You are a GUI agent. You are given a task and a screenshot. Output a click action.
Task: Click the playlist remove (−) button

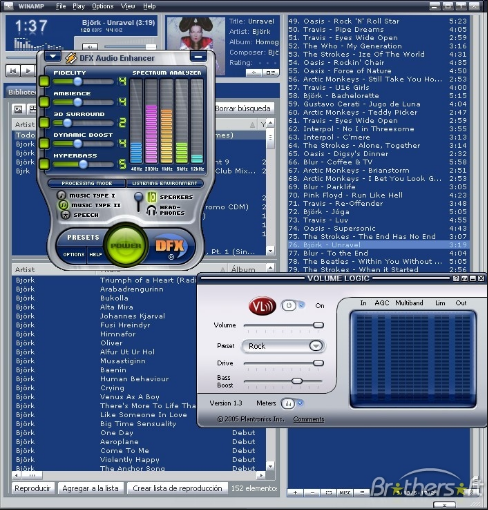point(312,493)
